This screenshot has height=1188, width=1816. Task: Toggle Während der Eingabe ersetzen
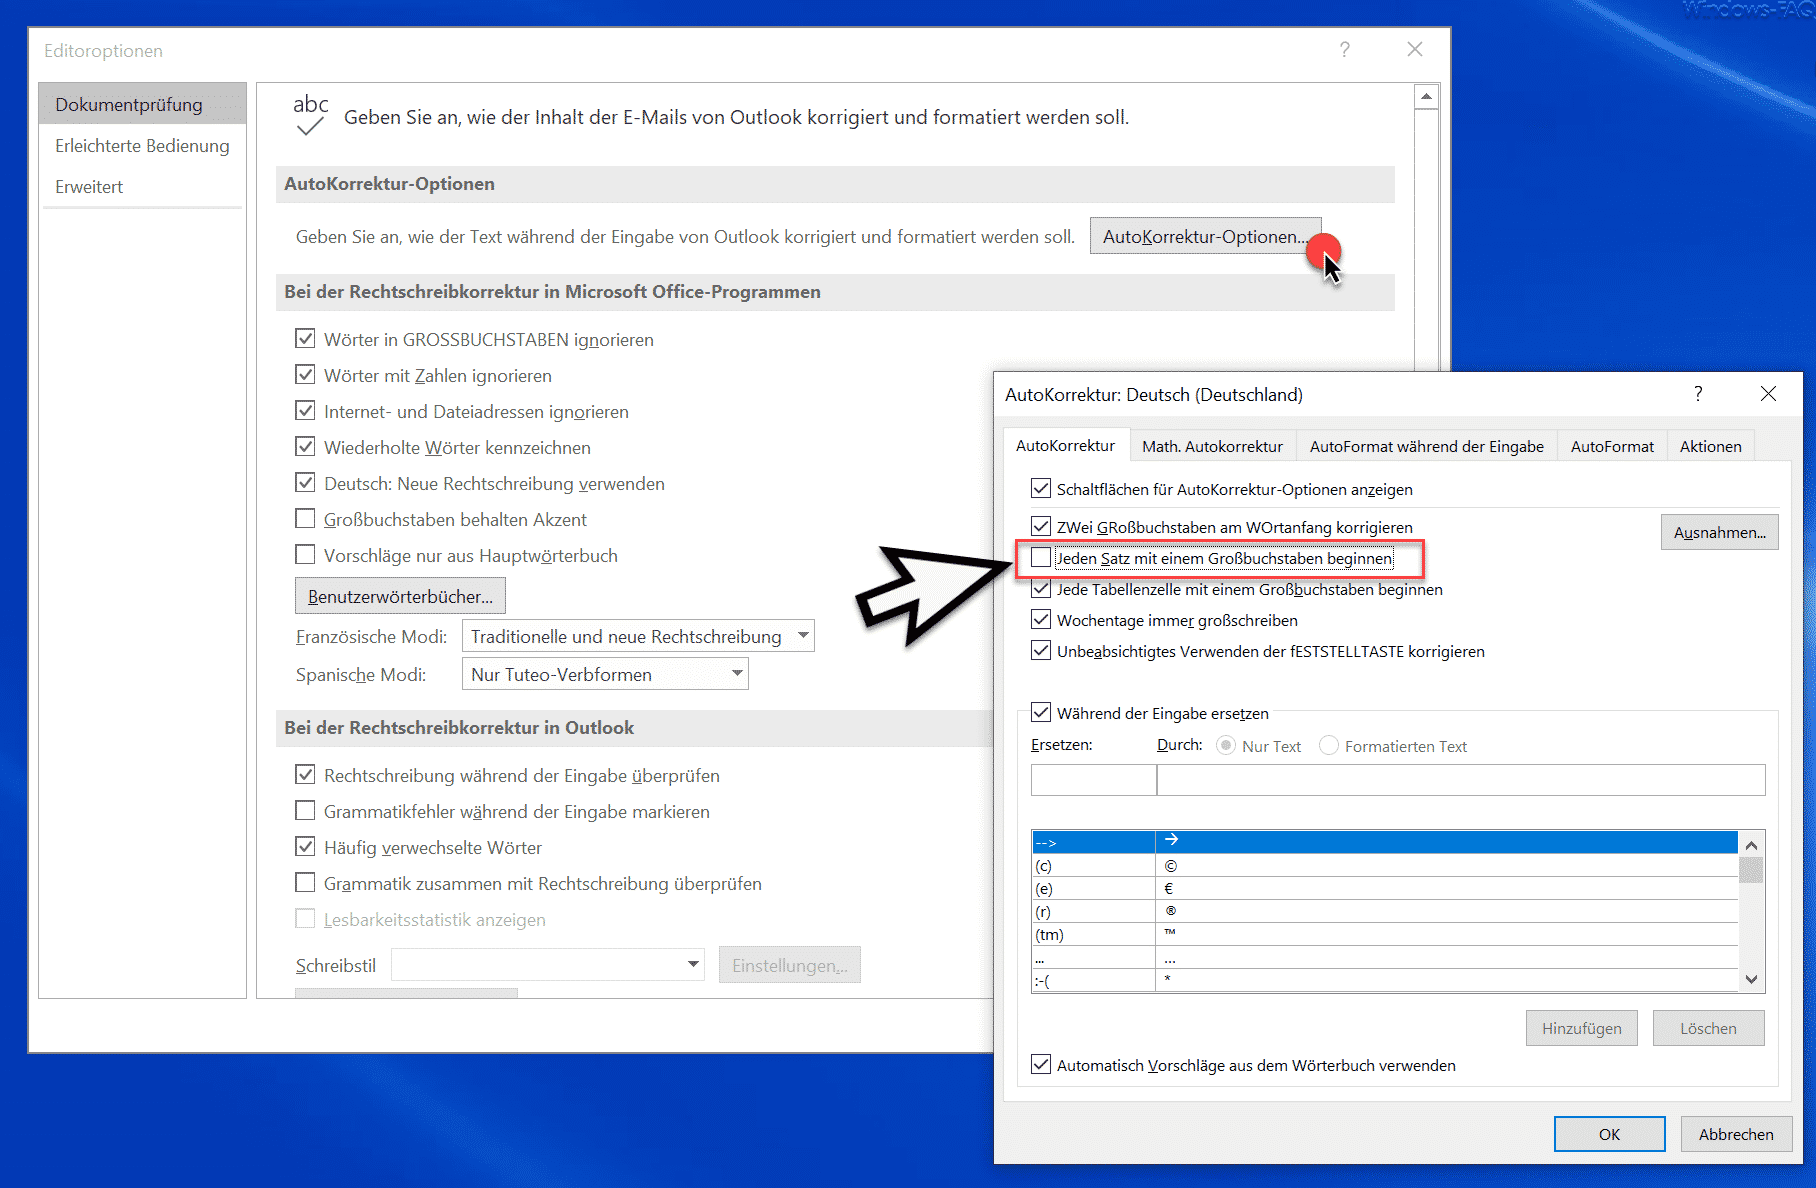tap(1041, 713)
